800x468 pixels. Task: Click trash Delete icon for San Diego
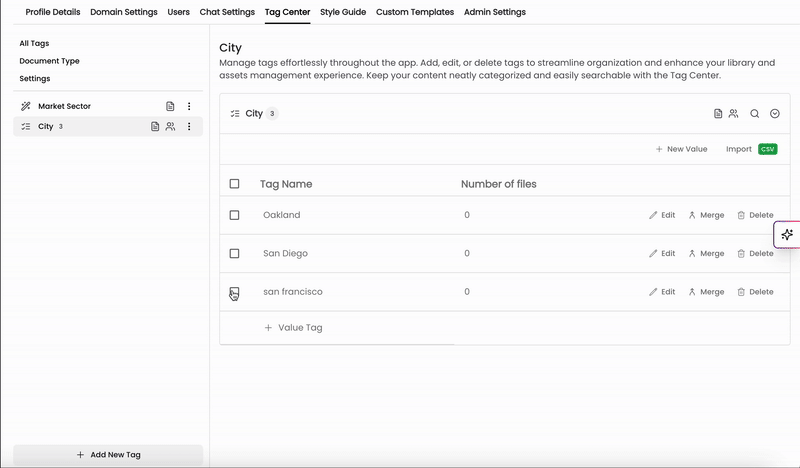tap(741, 254)
